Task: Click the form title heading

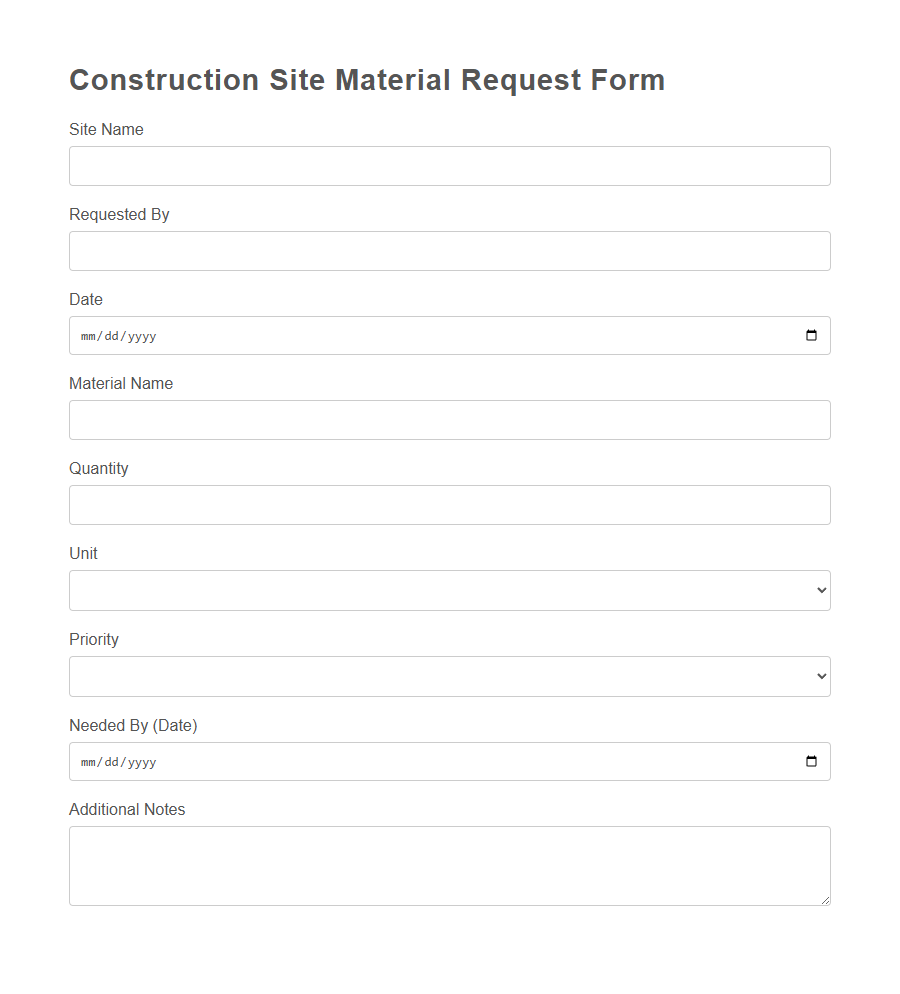Action: [x=366, y=80]
